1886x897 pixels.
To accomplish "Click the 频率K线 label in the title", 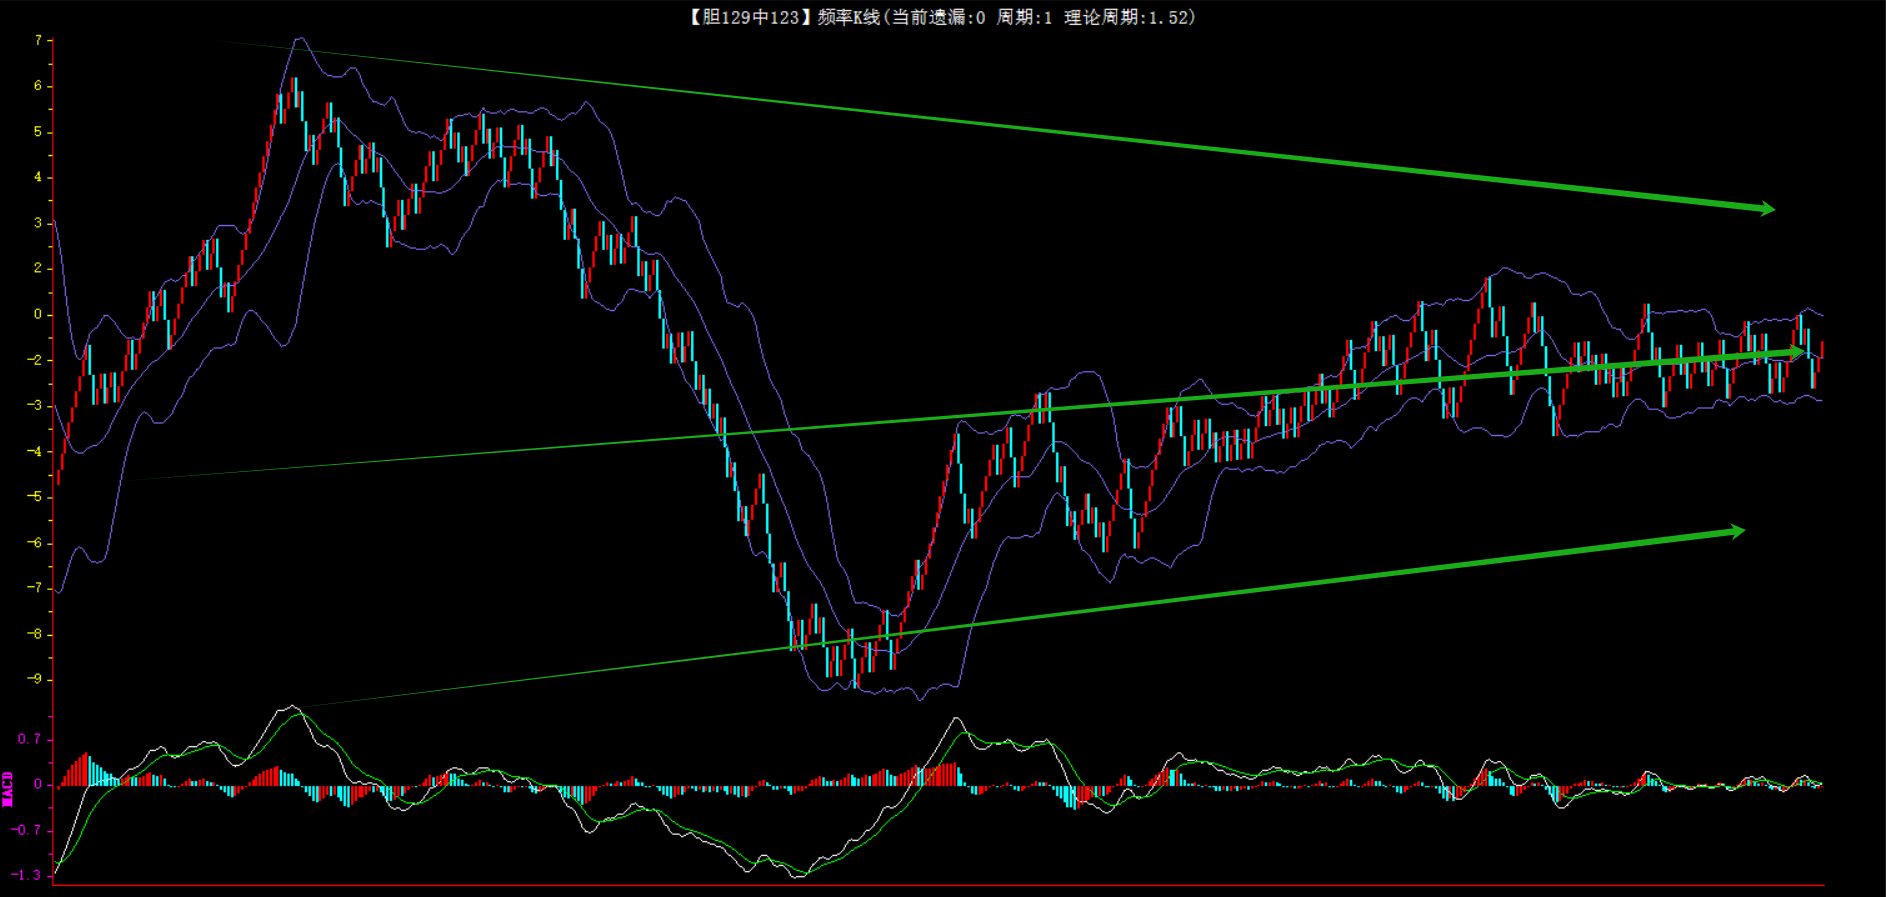I will point(848,17).
